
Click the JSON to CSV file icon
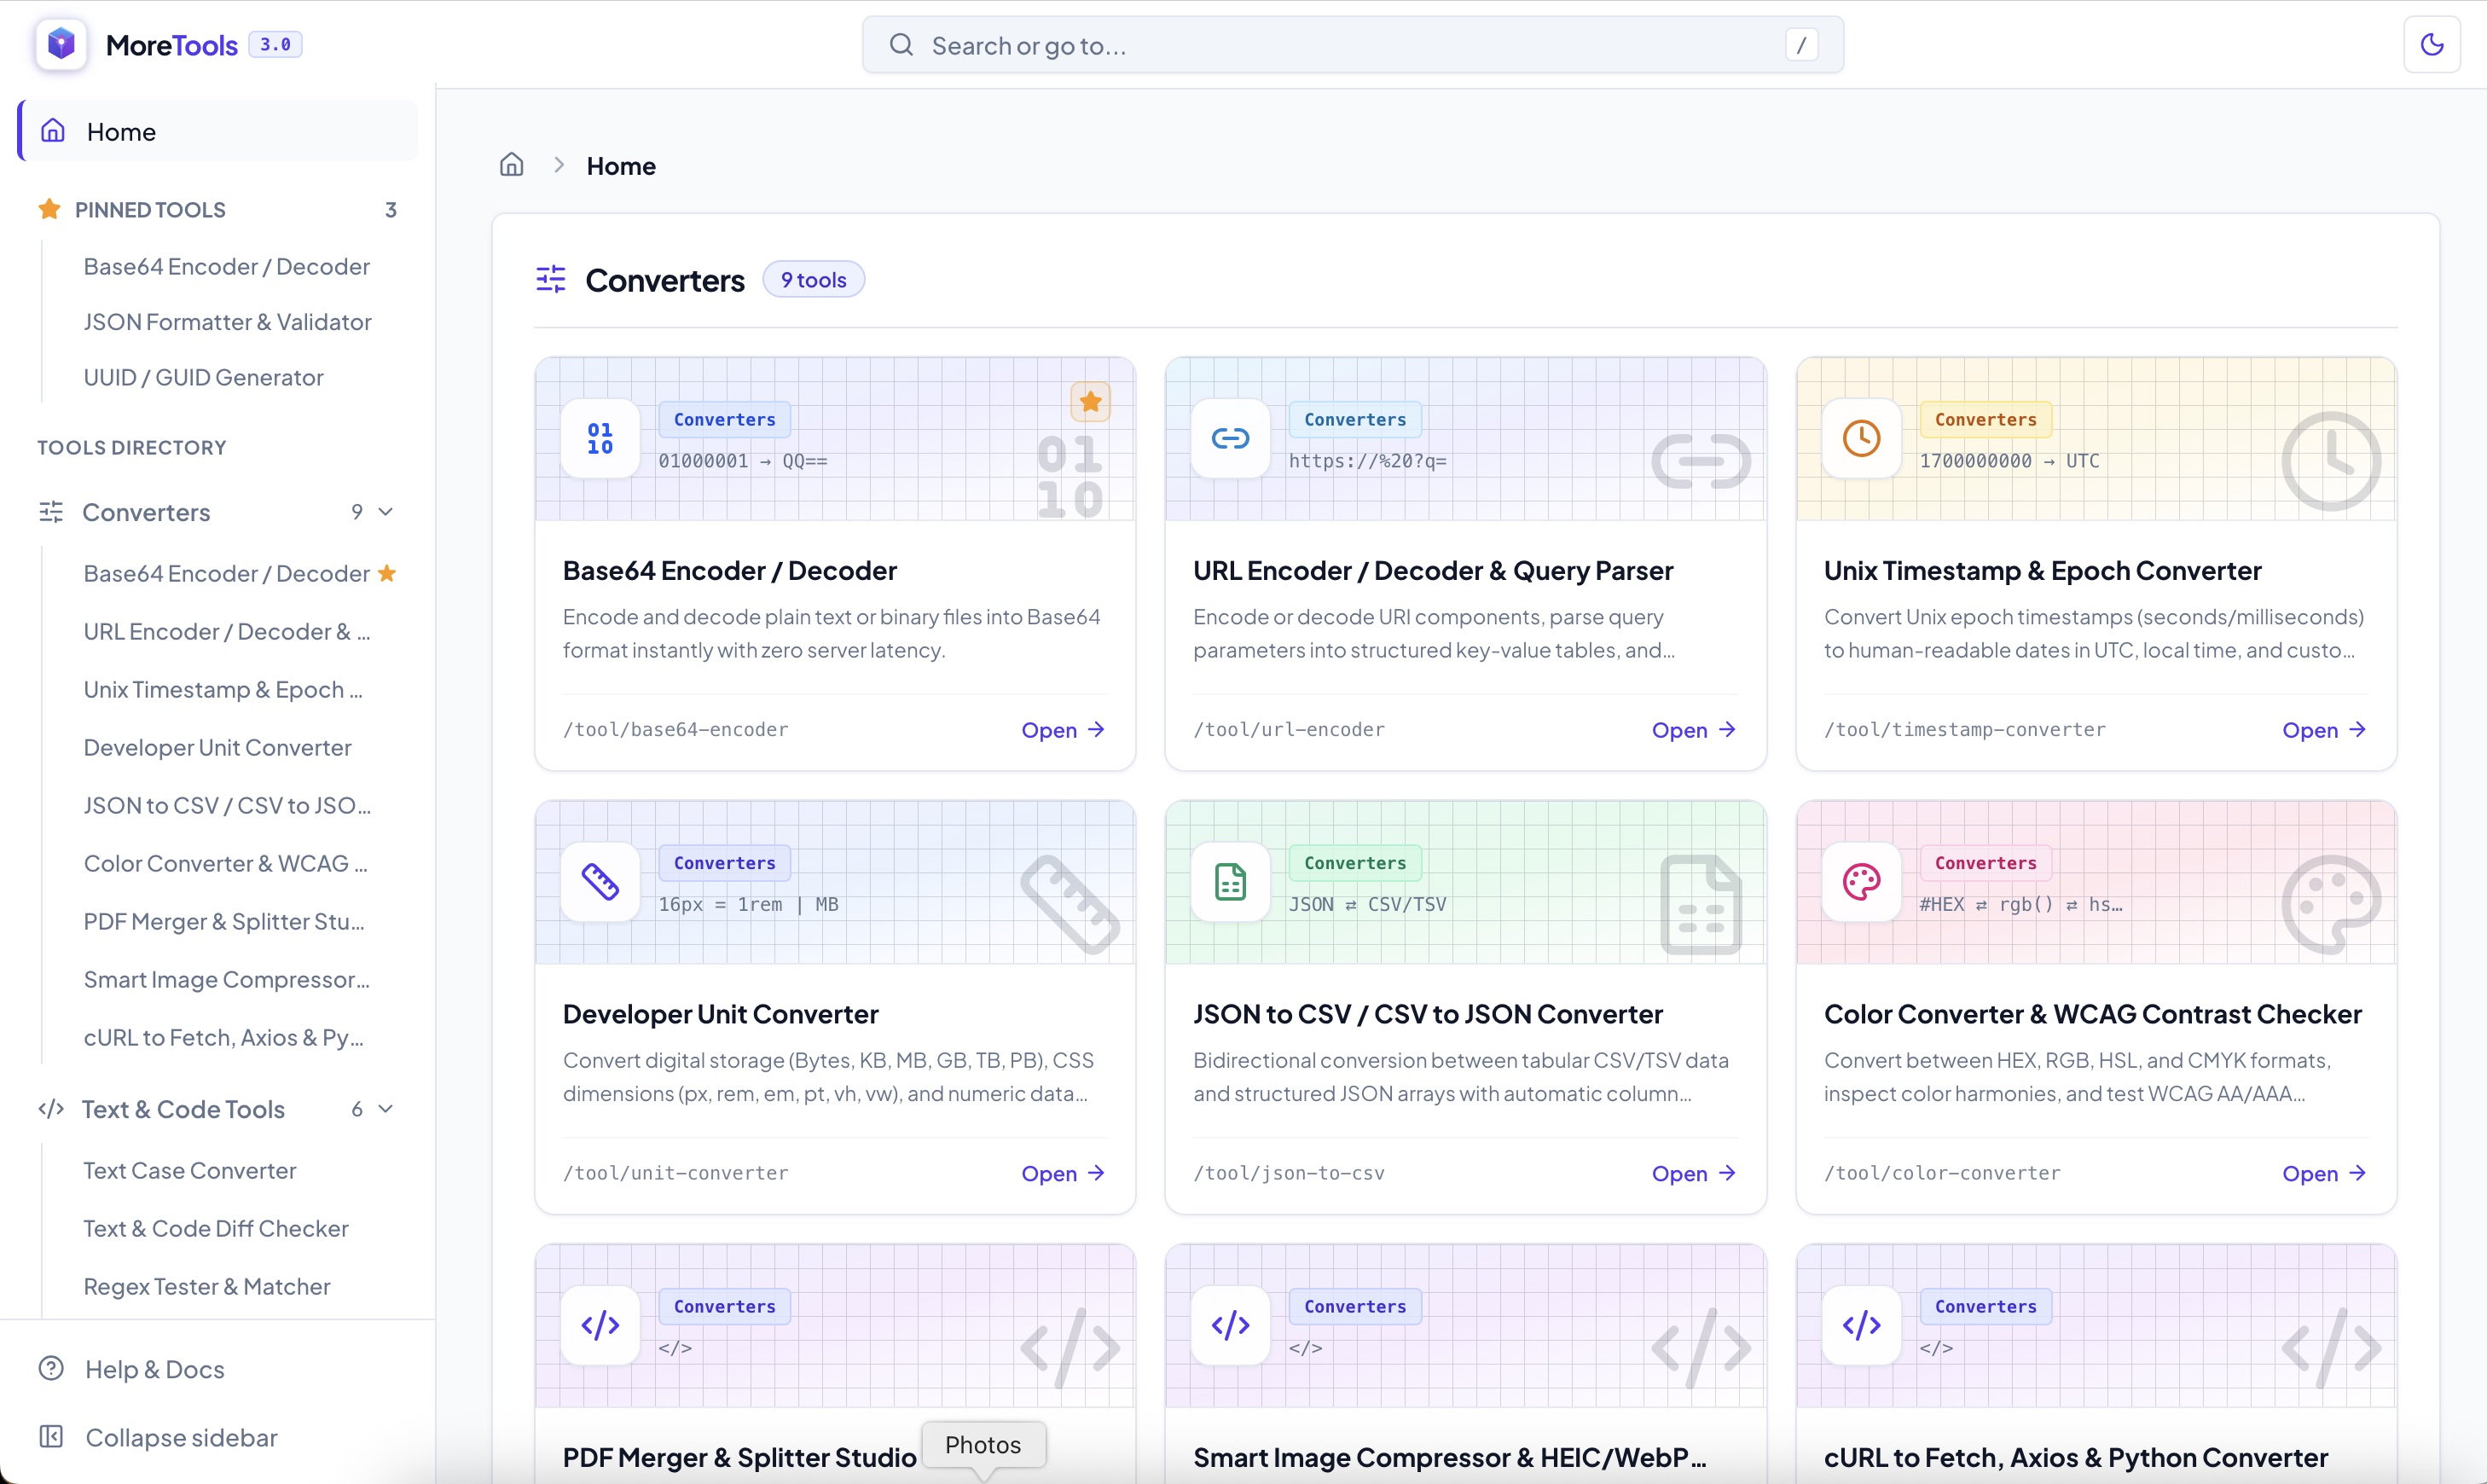point(1230,881)
